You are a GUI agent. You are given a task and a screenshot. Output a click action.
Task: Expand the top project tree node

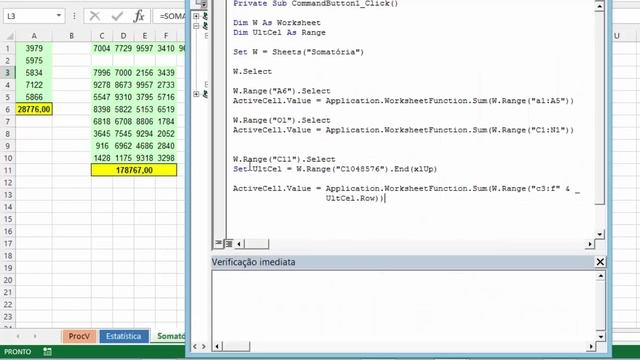[x=196, y=16]
